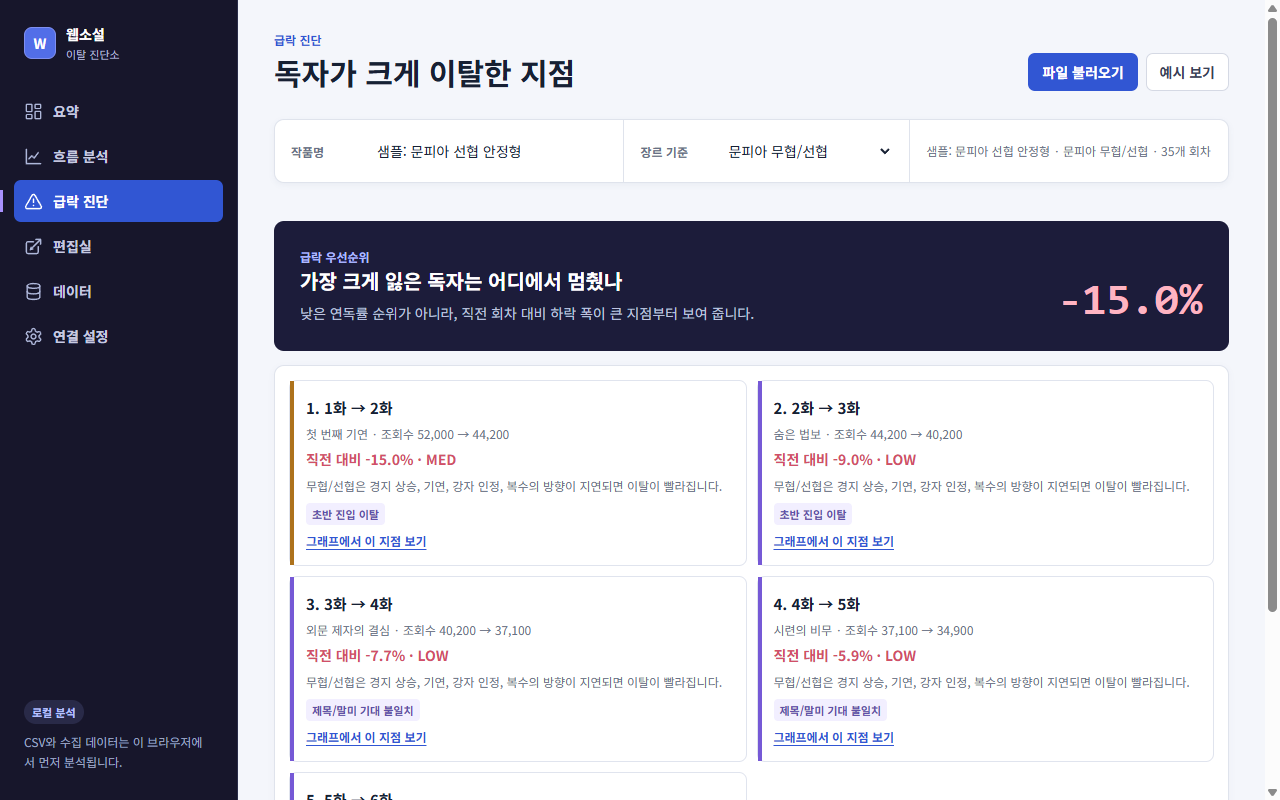Click the card title 1. 1화 → 2화

[x=349, y=408]
